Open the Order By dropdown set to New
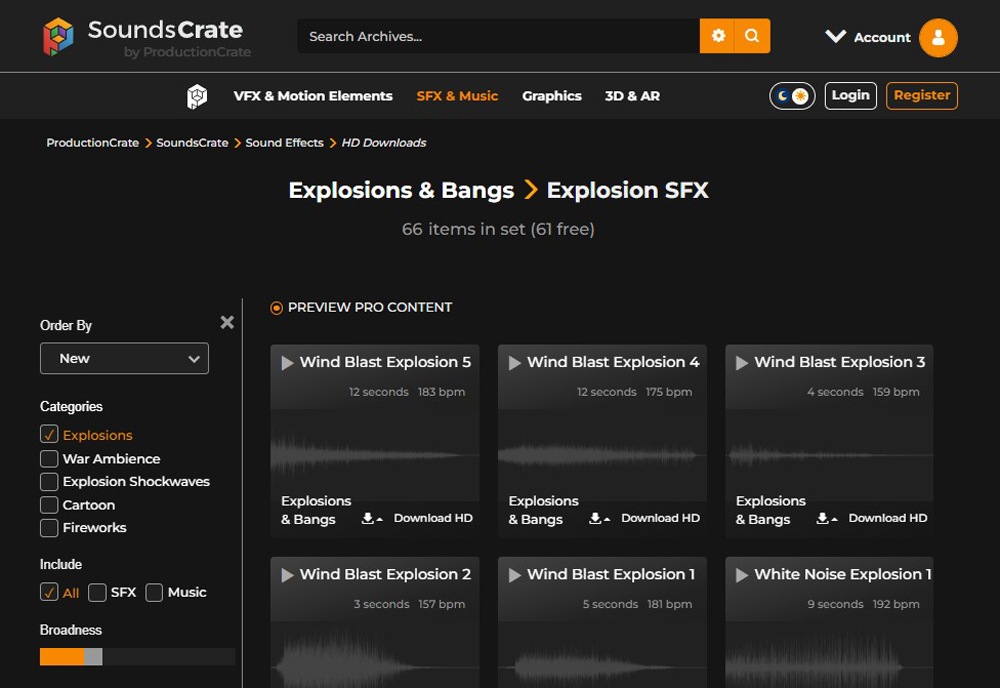1000x688 pixels. tap(124, 358)
